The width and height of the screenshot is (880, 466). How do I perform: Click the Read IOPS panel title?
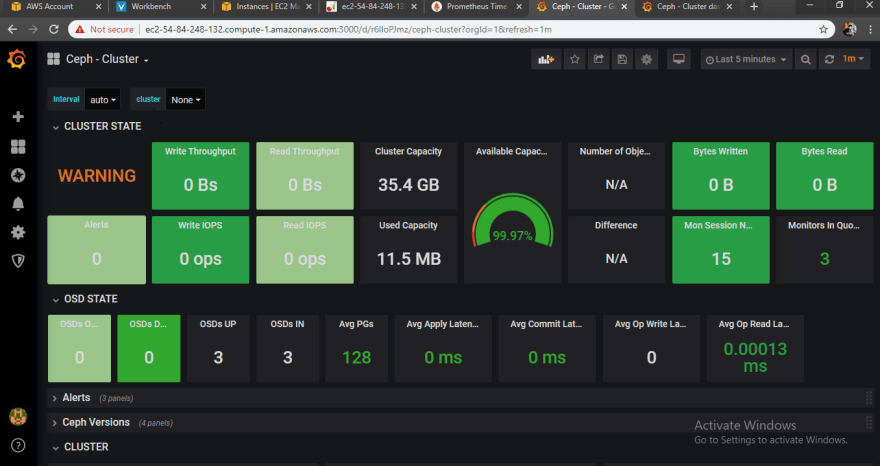point(305,225)
